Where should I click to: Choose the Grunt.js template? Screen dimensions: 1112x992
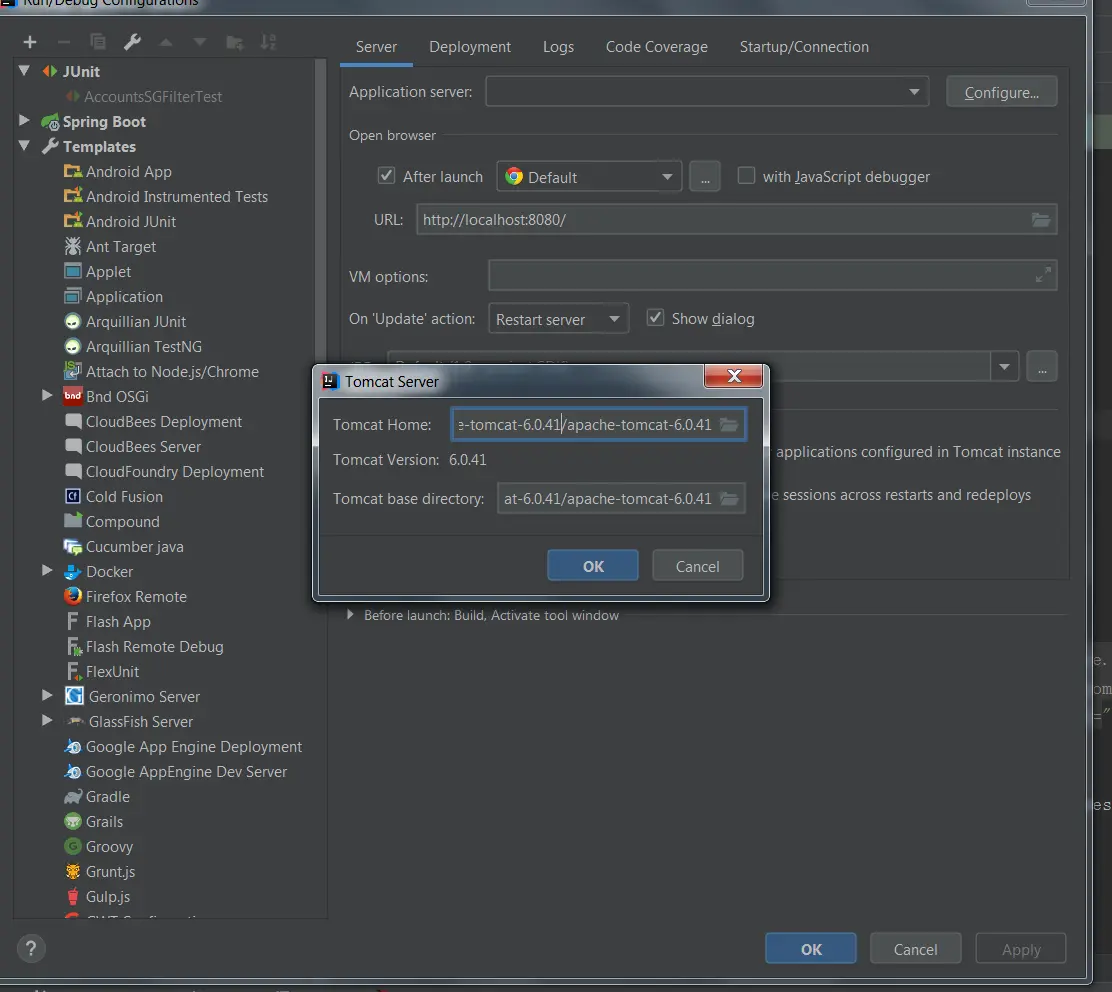pyautogui.click(x=99, y=871)
